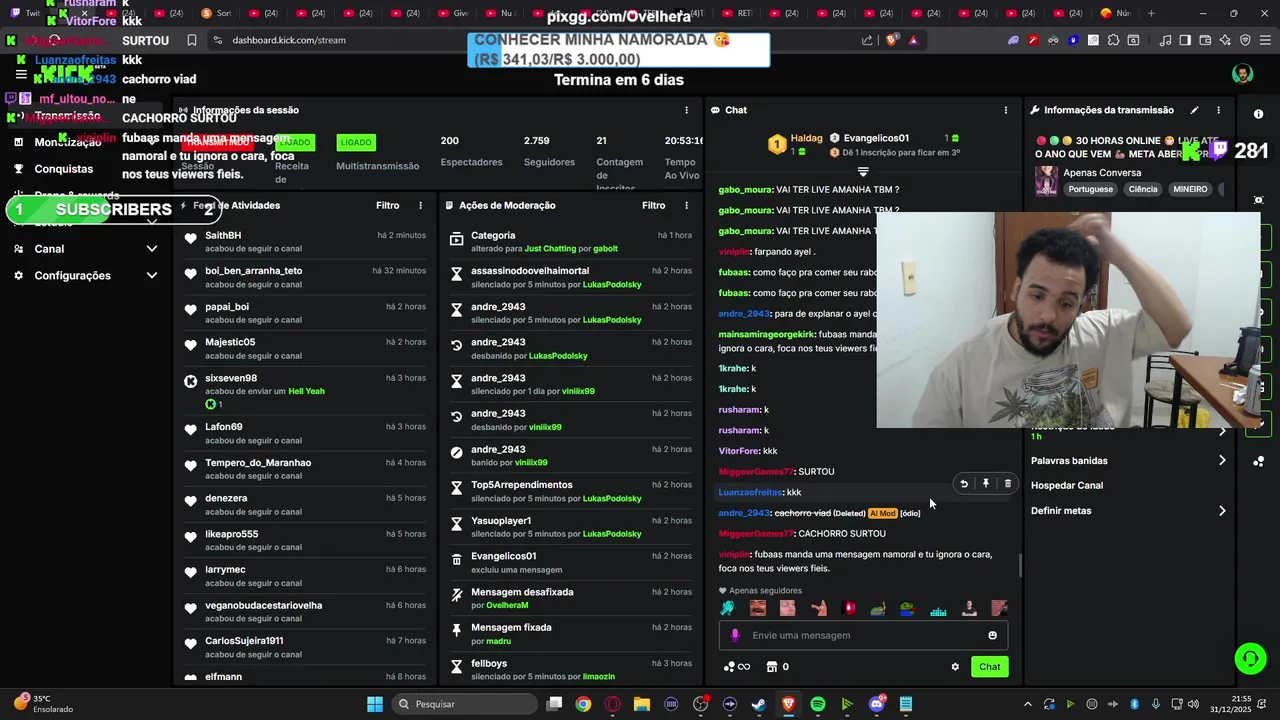This screenshot has width=1280, height=720.
Task: Reply to Luanzaofreitas message via arrow icon
Action: click(964, 484)
